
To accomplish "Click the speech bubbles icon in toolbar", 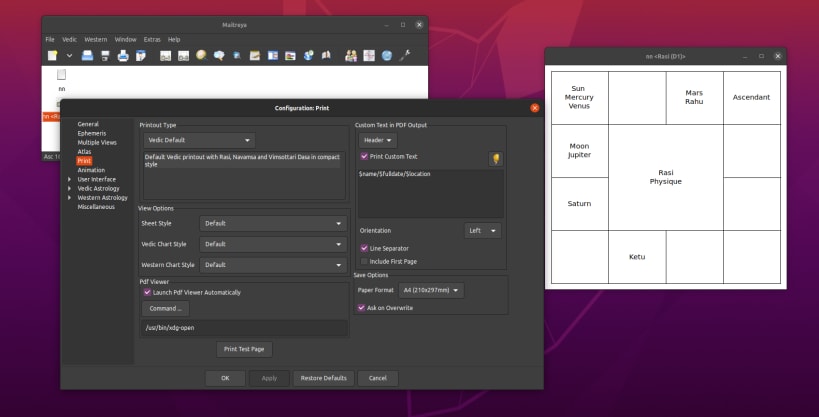I will point(219,55).
